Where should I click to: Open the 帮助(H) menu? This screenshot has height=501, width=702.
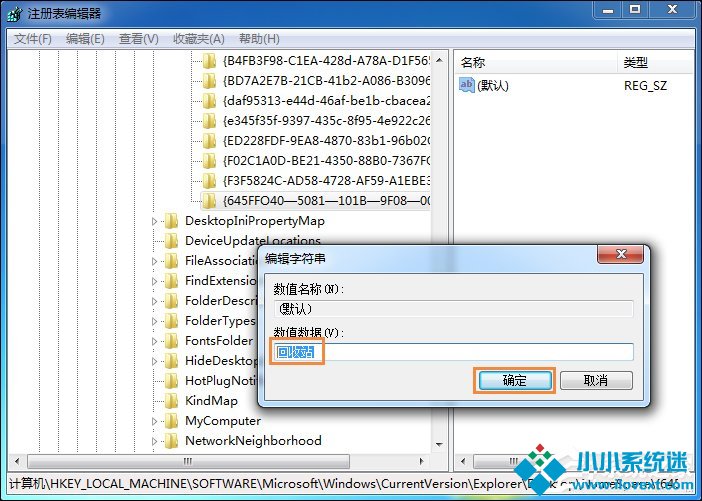click(x=259, y=39)
